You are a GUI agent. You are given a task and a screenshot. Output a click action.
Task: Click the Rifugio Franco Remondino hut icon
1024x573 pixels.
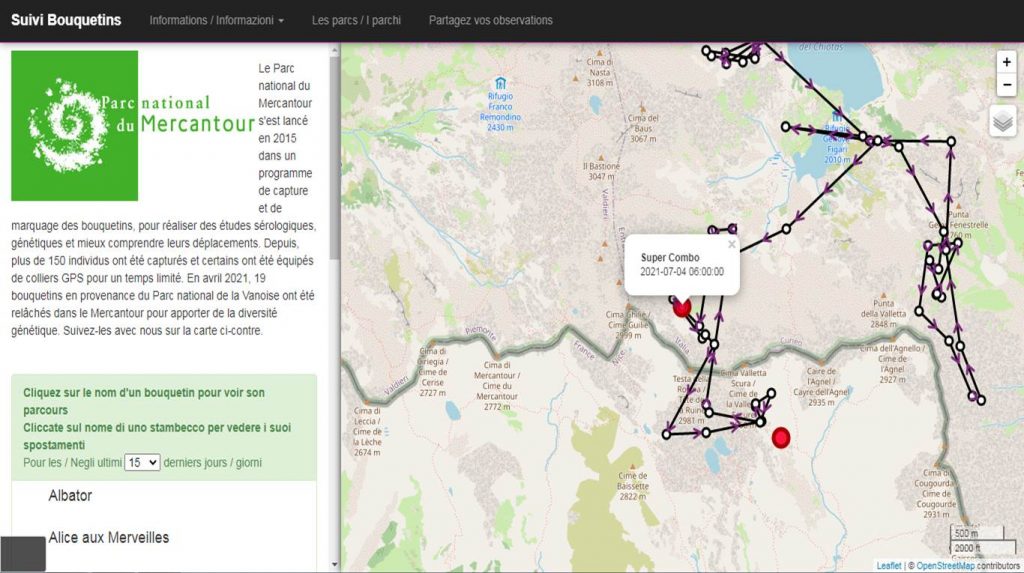click(x=499, y=83)
